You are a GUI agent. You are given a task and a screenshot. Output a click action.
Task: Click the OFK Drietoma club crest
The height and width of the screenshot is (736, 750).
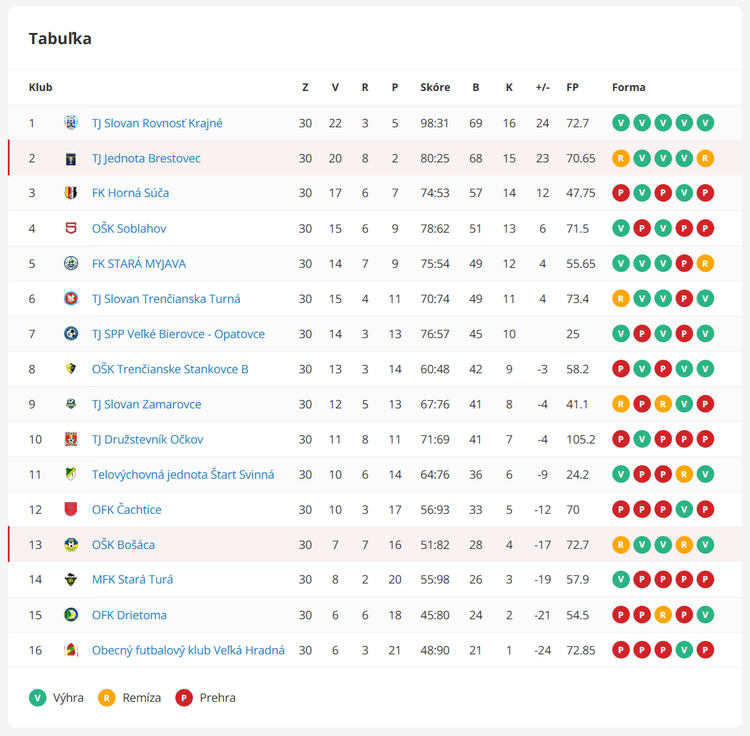tap(71, 615)
